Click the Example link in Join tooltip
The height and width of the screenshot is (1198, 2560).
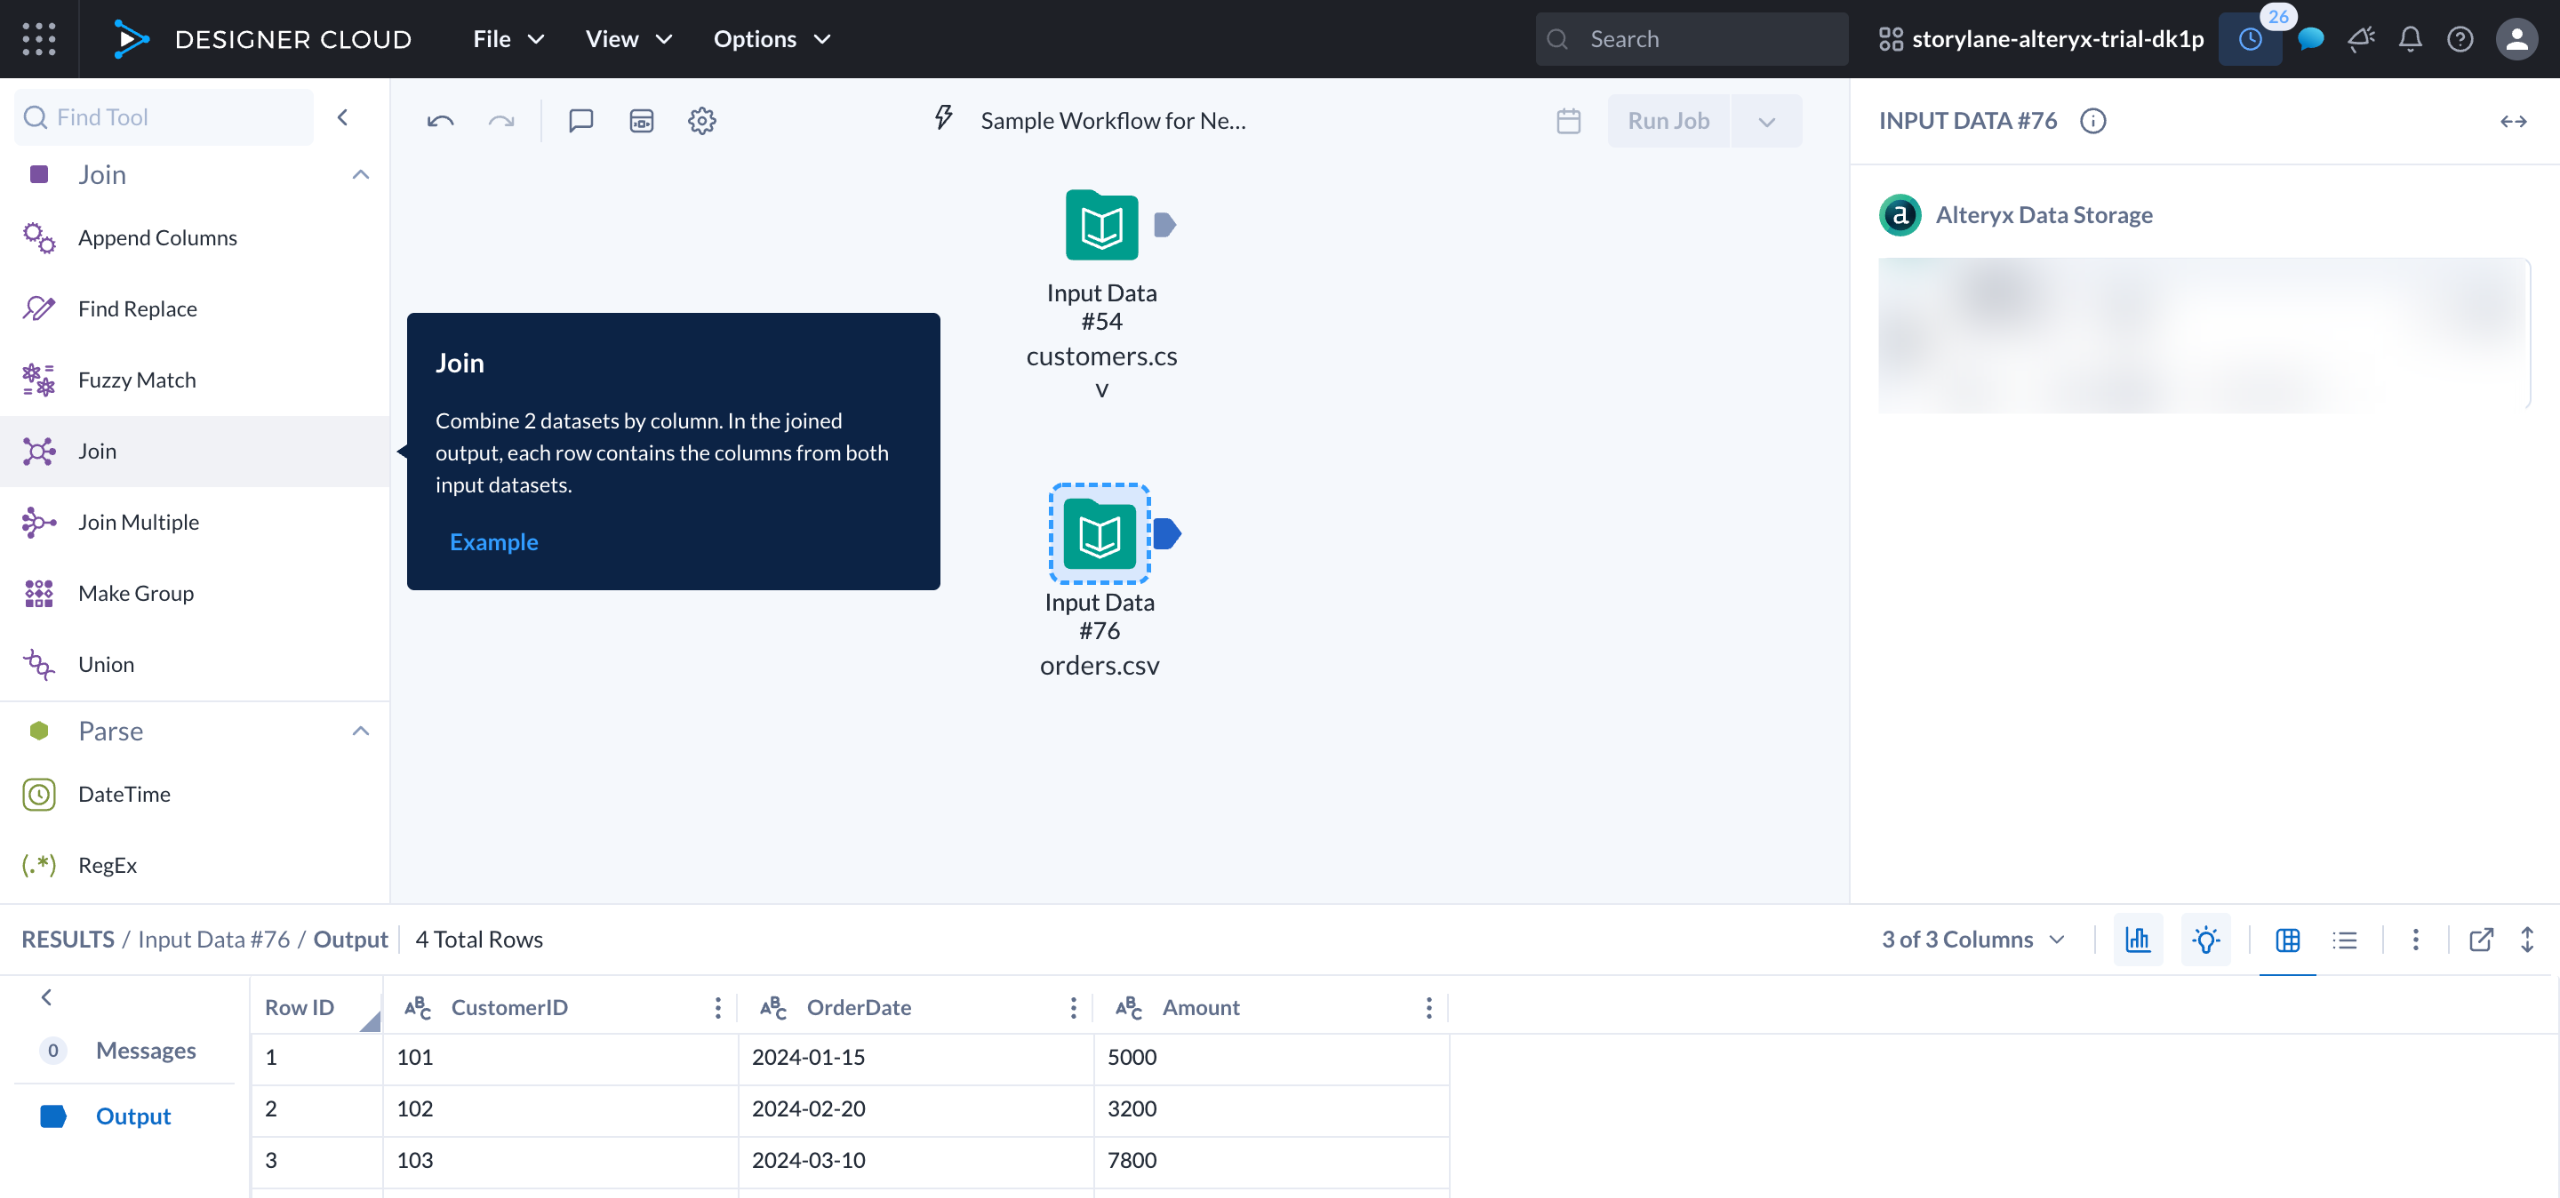click(494, 542)
